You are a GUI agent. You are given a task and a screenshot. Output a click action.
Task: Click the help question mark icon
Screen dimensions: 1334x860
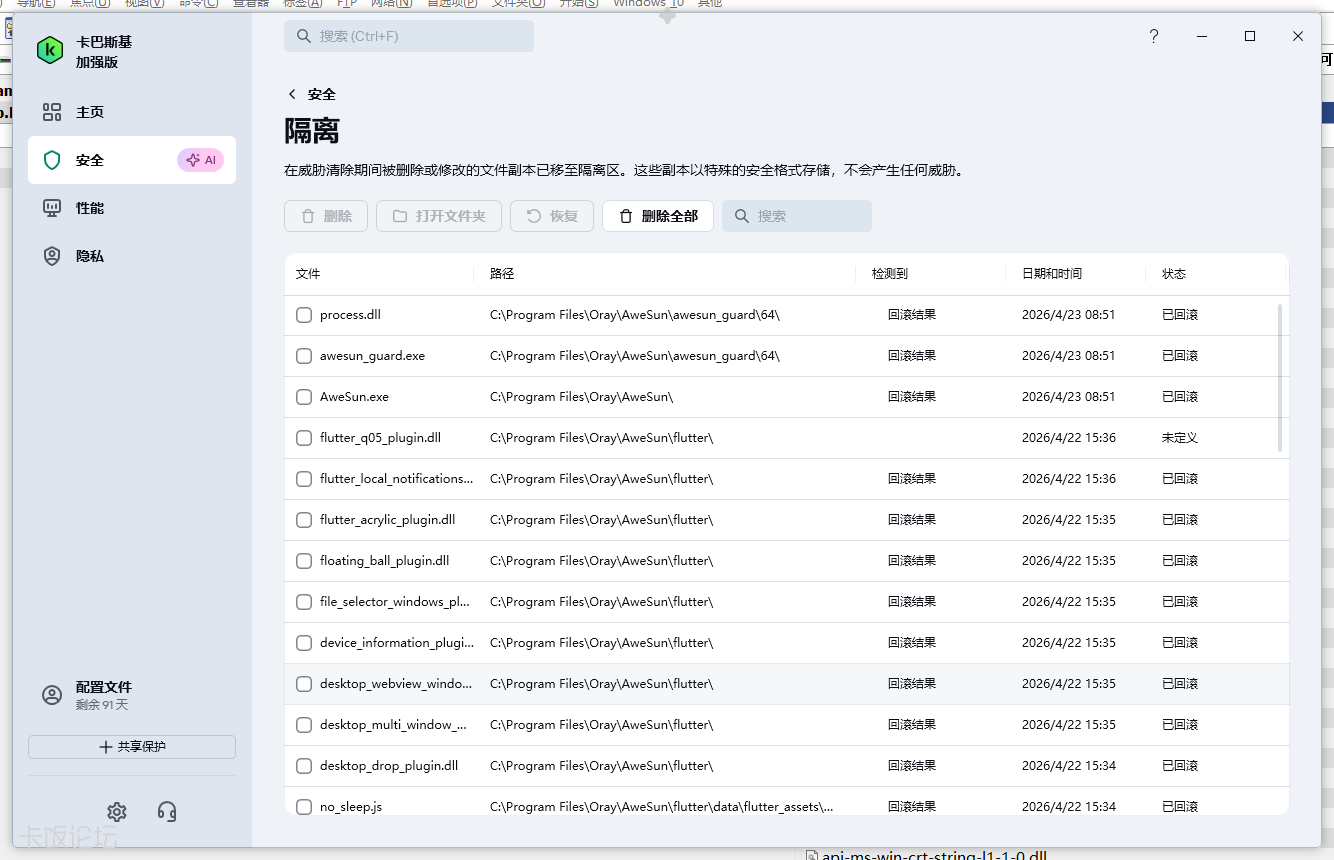tap(1153, 36)
